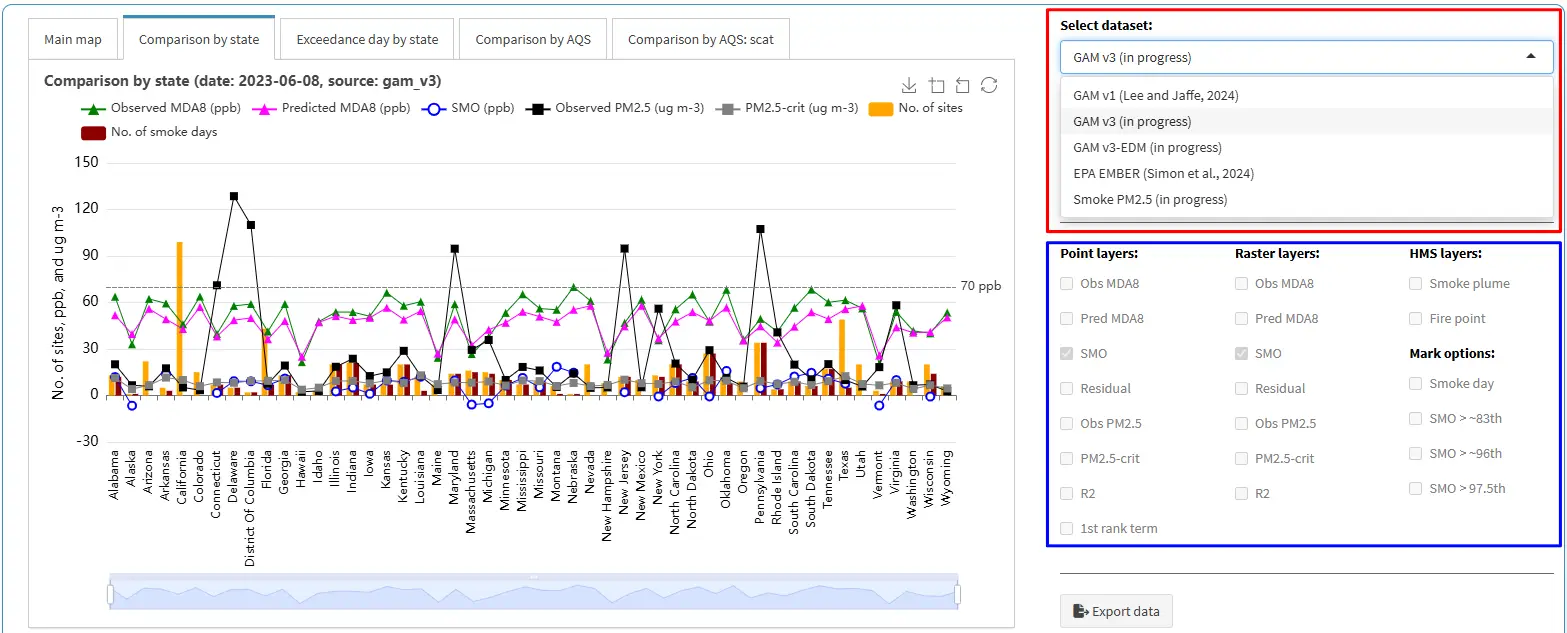This screenshot has height=633, width=1567.
Task: Check the Fire point checkbox
Action: tap(1416, 319)
